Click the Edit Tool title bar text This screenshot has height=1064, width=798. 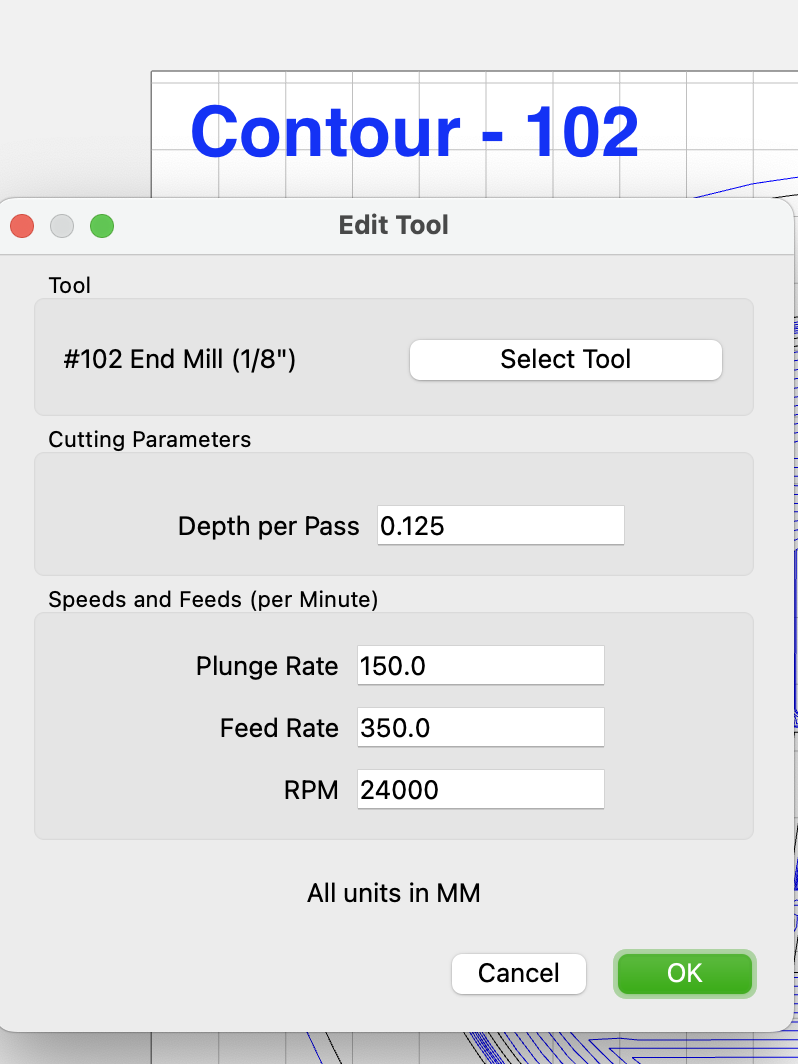pyautogui.click(x=394, y=225)
